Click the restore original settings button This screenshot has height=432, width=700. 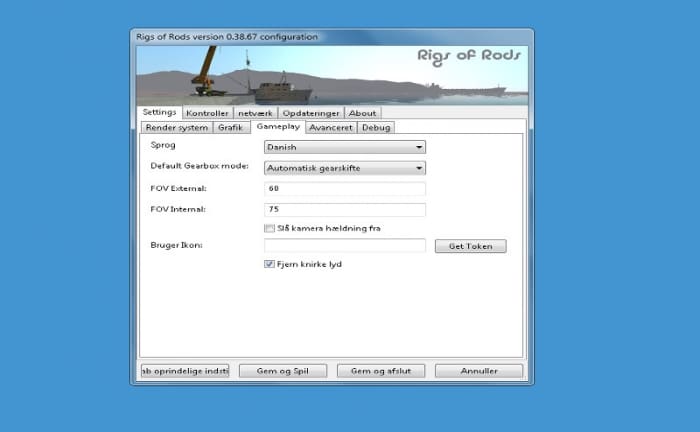pos(185,371)
